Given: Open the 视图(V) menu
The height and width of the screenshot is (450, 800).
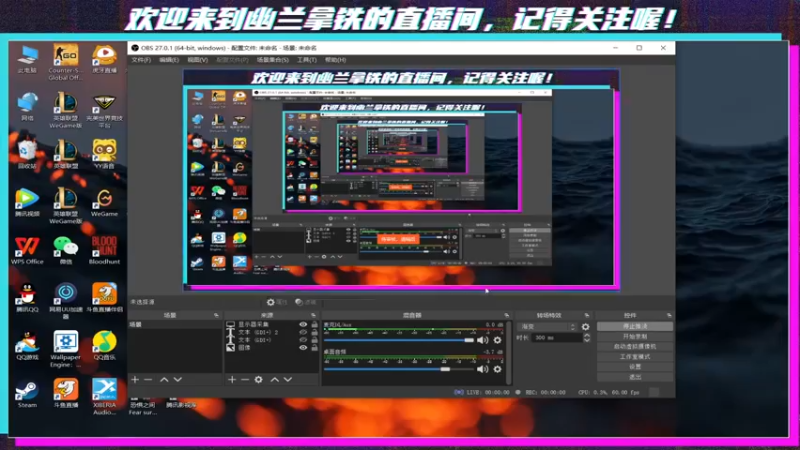Looking at the screenshot, I should (197, 60).
